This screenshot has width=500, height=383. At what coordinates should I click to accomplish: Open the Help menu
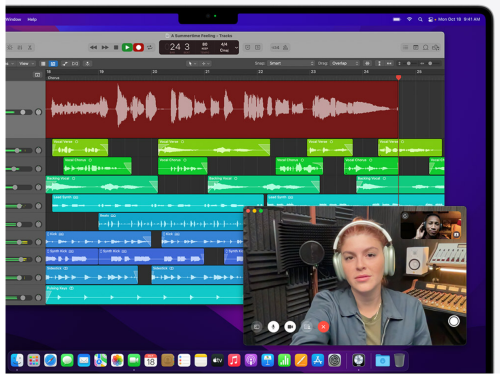click(x=32, y=19)
